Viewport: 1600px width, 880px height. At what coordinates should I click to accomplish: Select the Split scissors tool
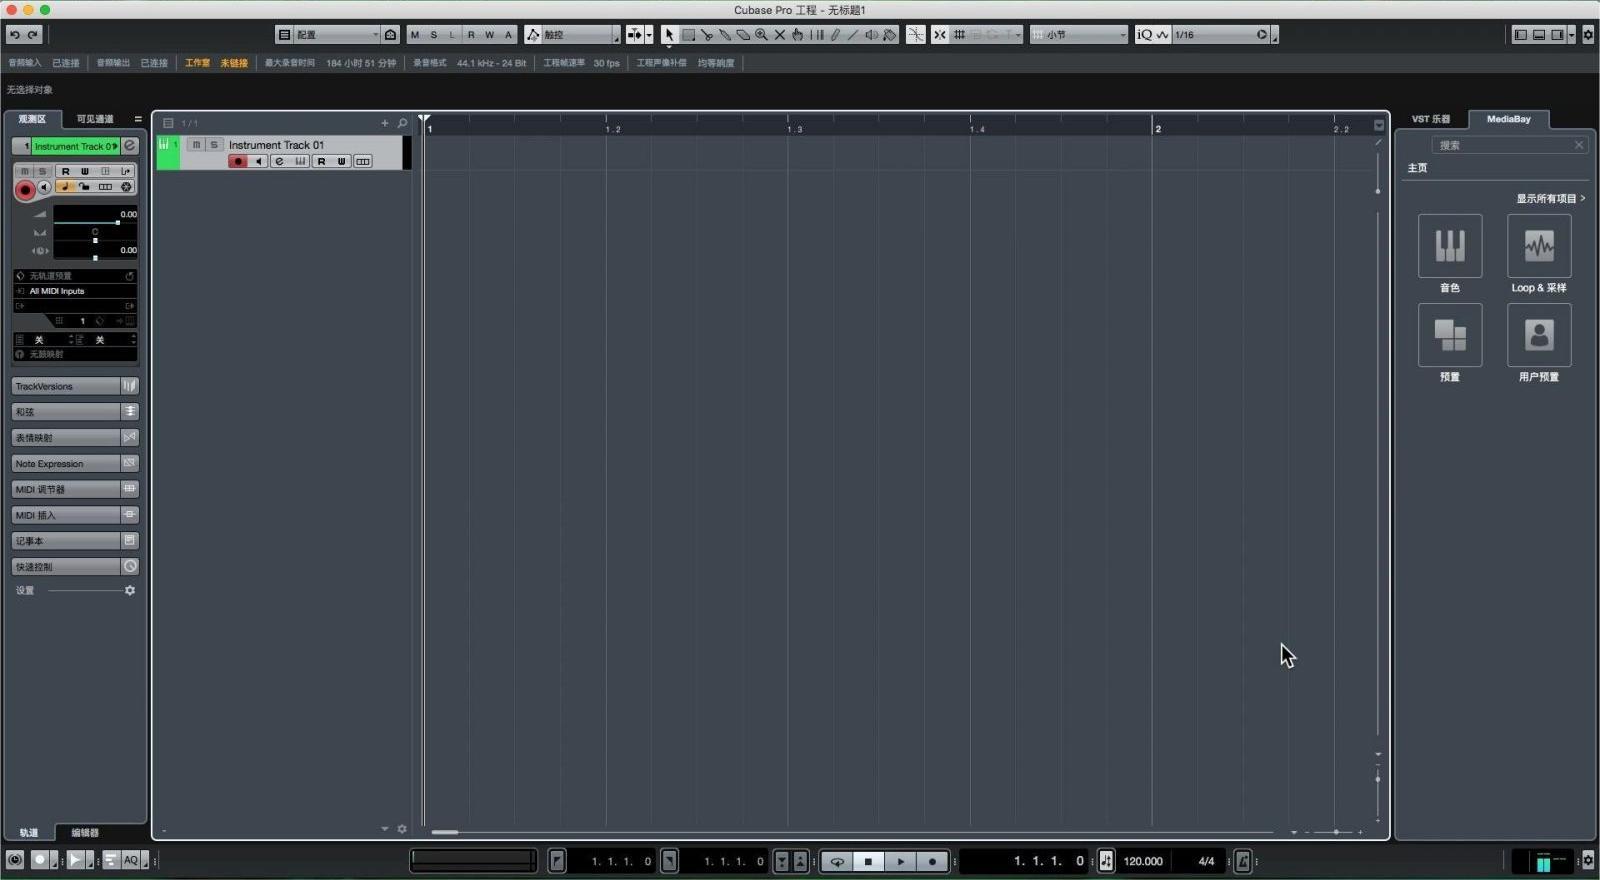click(706, 35)
